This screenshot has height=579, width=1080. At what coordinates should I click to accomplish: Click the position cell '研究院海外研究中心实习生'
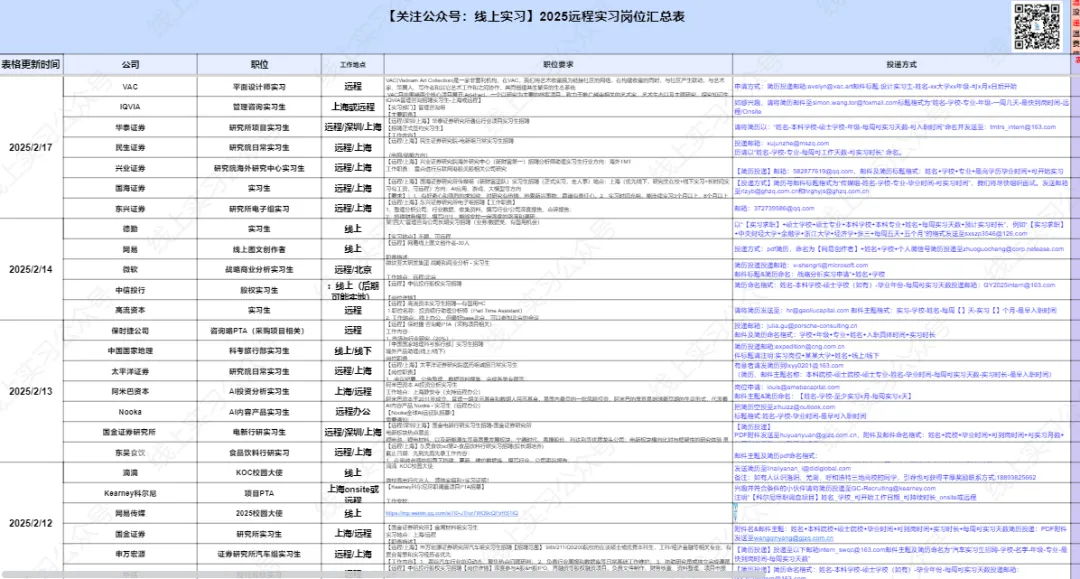pos(259,168)
